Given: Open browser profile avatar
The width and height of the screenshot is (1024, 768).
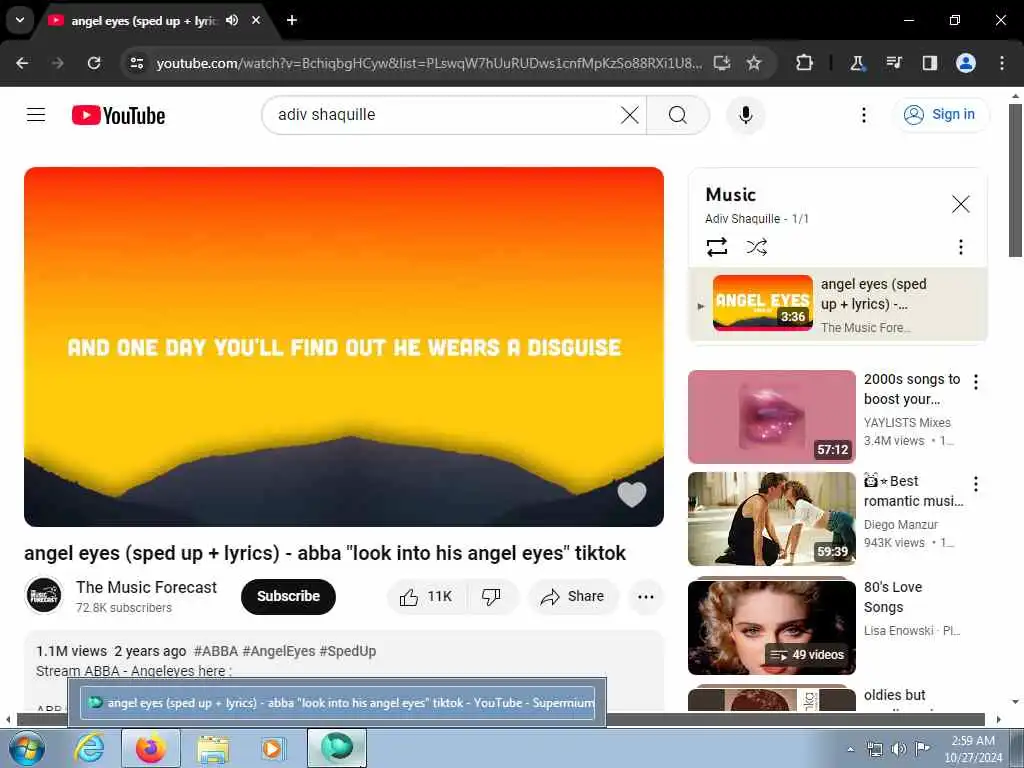Looking at the screenshot, I should click(x=966, y=63).
